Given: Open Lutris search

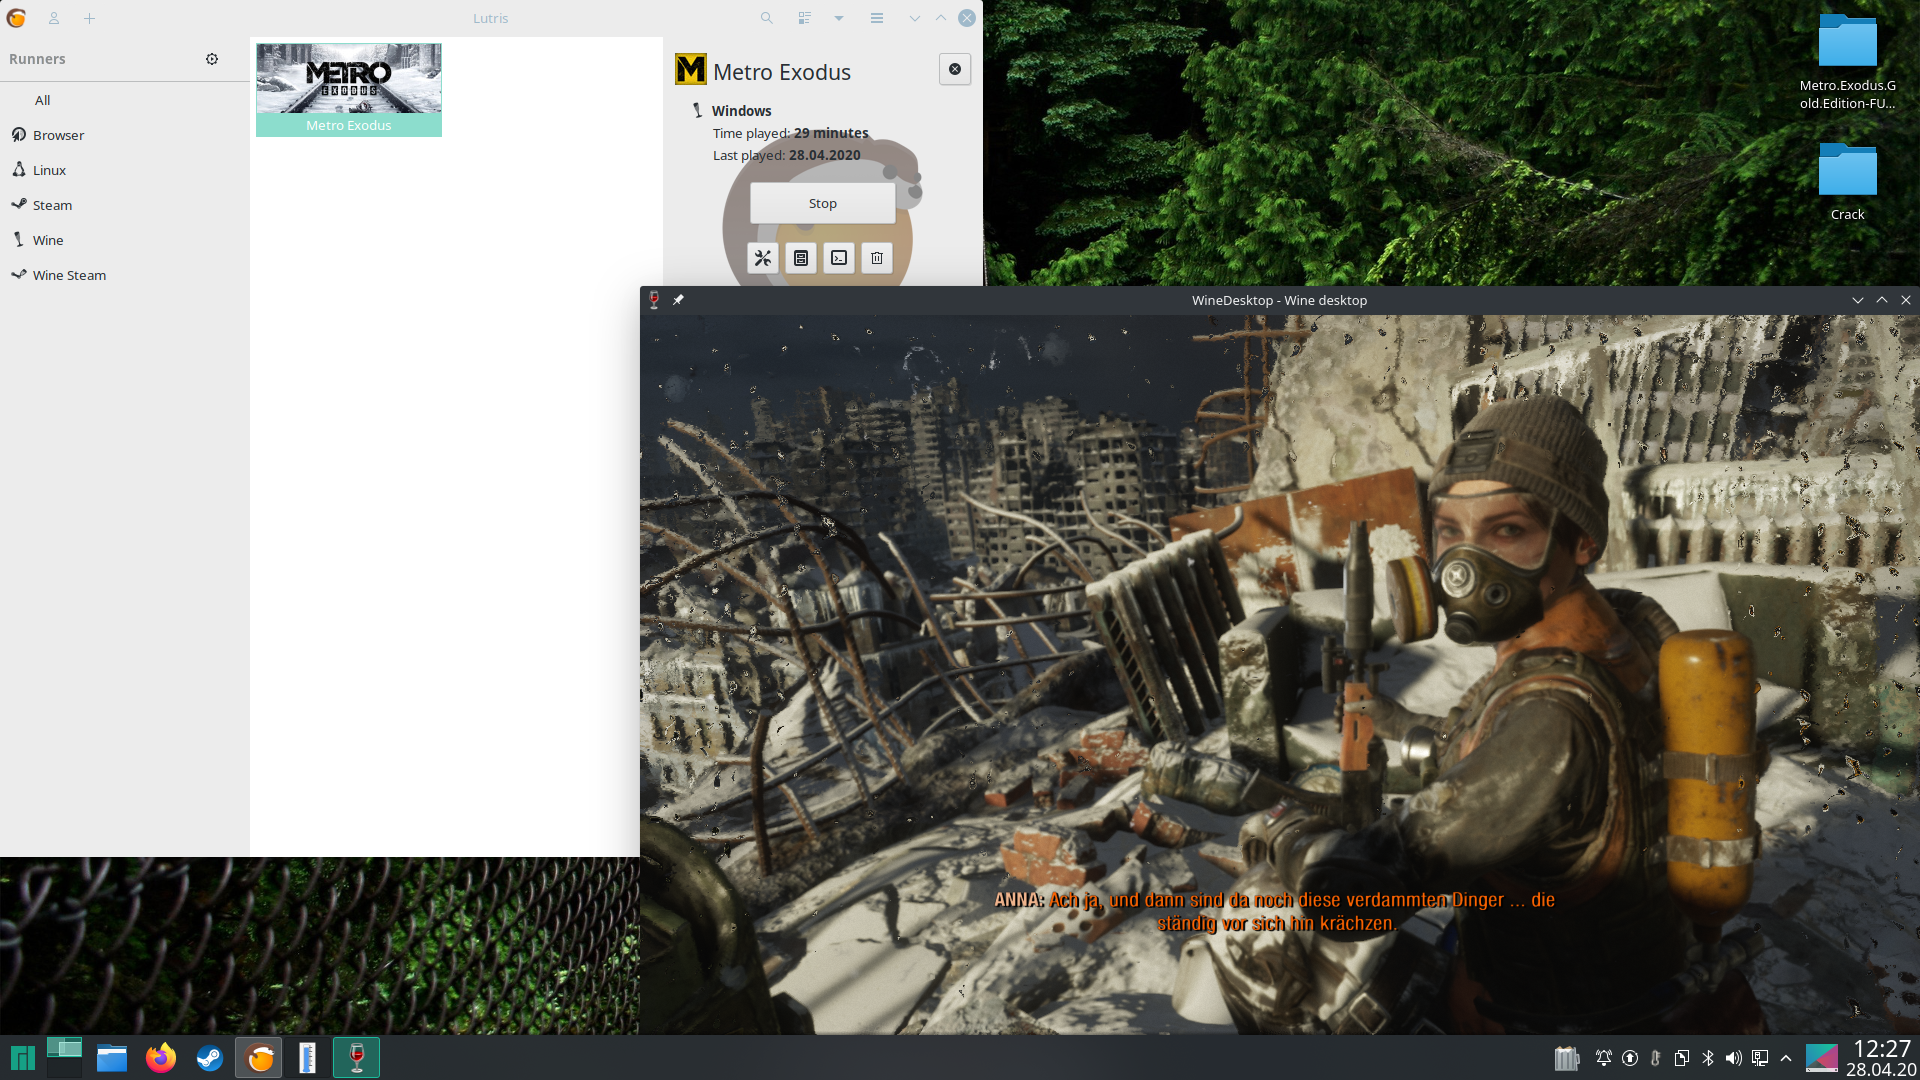Looking at the screenshot, I should (x=765, y=18).
